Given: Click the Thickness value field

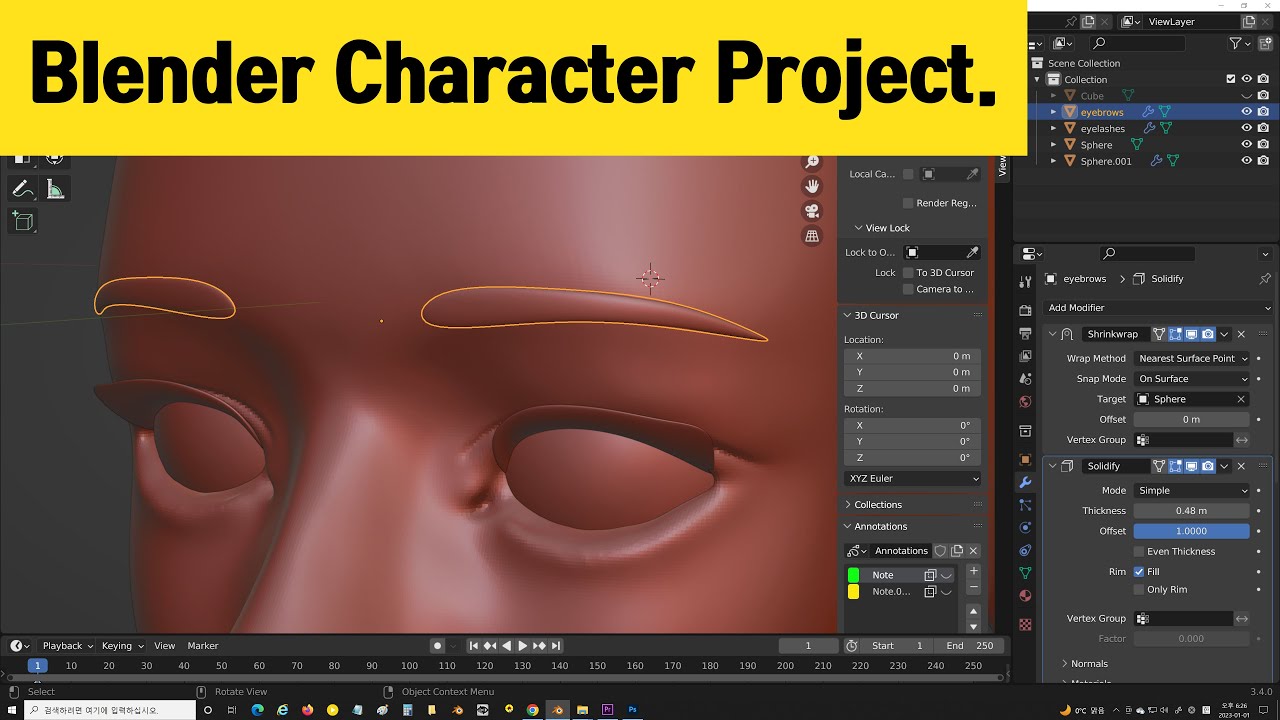Looking at the screenshot, I should (x=1191, y=511).
